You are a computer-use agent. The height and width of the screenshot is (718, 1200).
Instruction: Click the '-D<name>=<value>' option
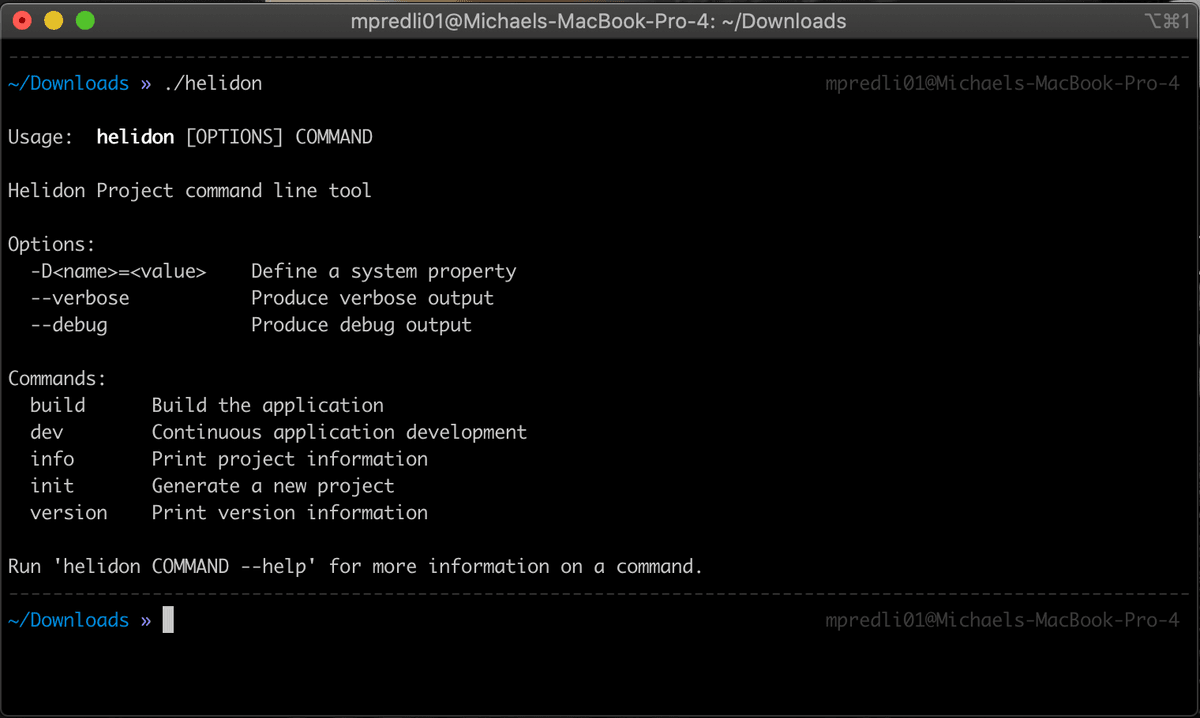pyautogui.click(x=118, y=271)
